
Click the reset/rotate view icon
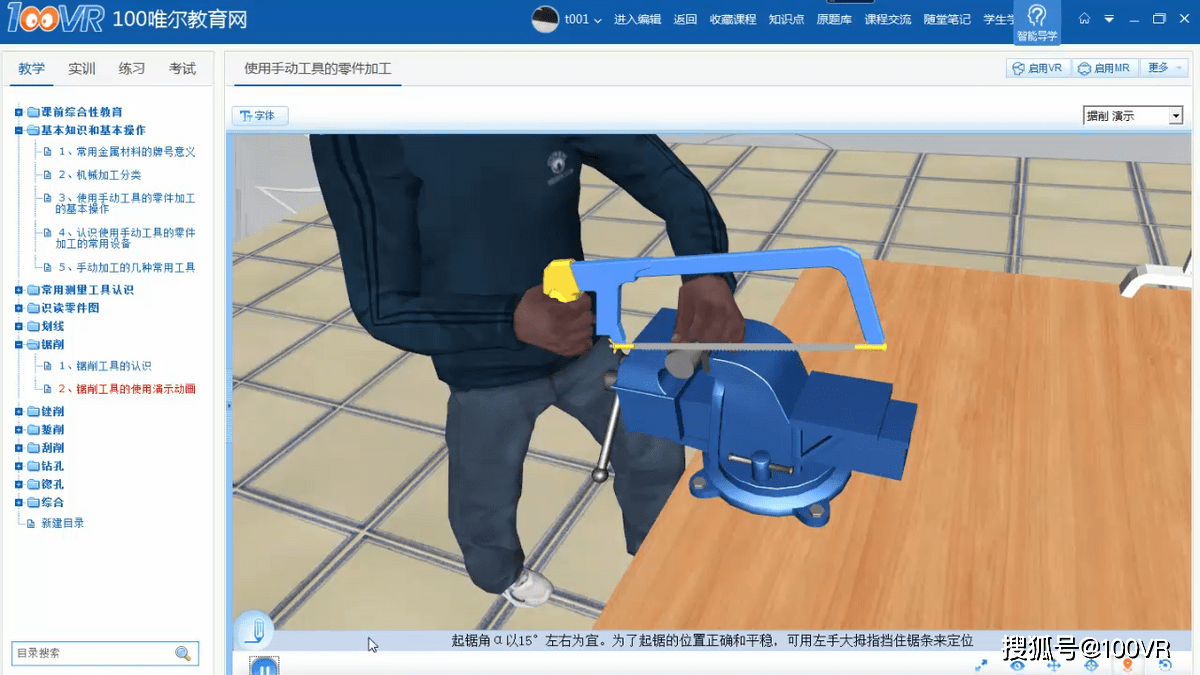click(x=1165, y=665)
